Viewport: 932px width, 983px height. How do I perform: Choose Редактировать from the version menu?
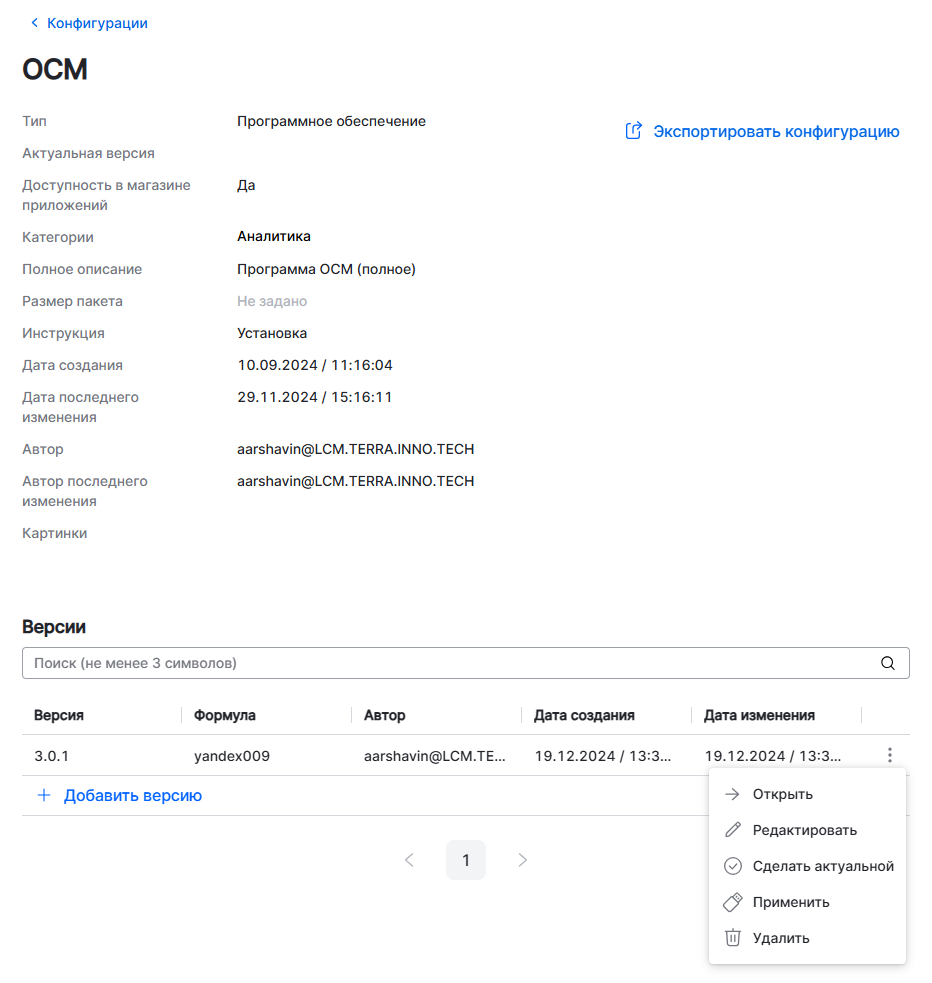click(804, 830)
